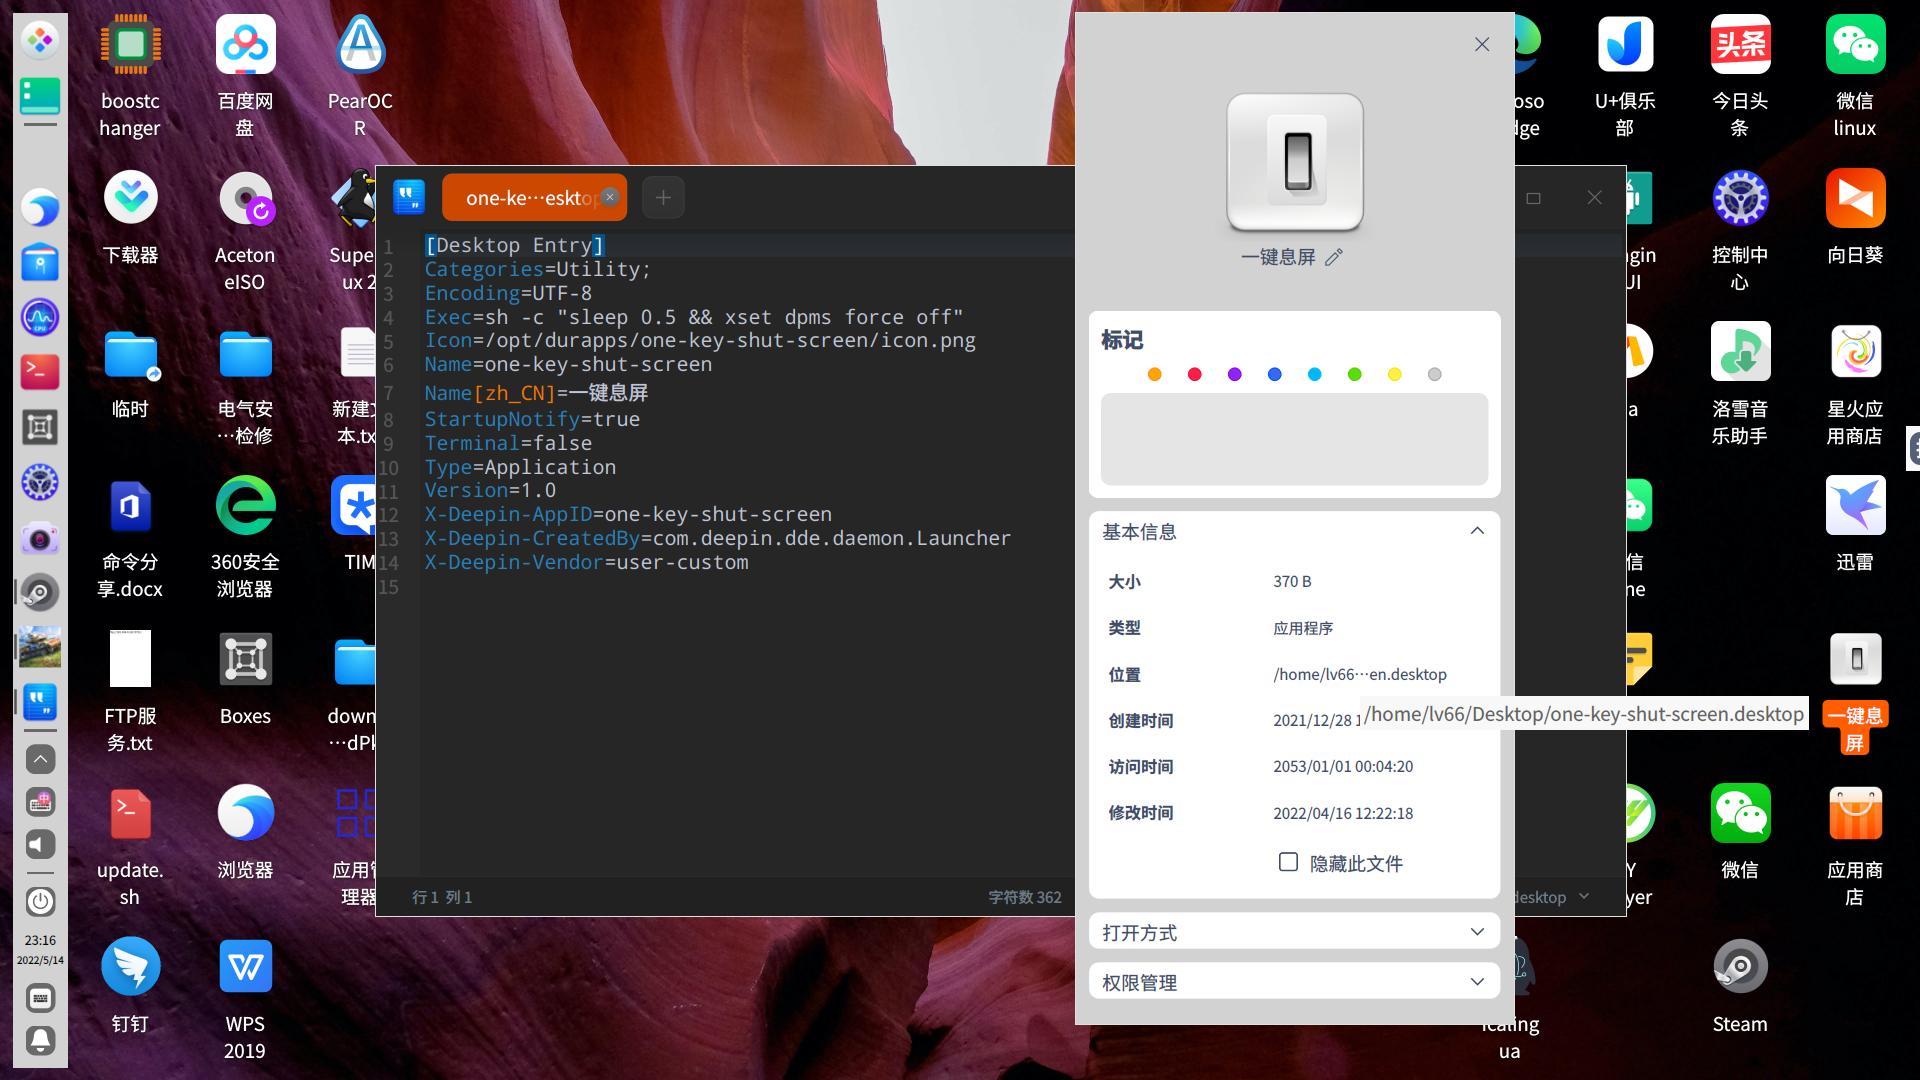This screenshot has width=1920, height=1080.
Task: Click the tag input field under 标记
Action: coord(1294,439)
